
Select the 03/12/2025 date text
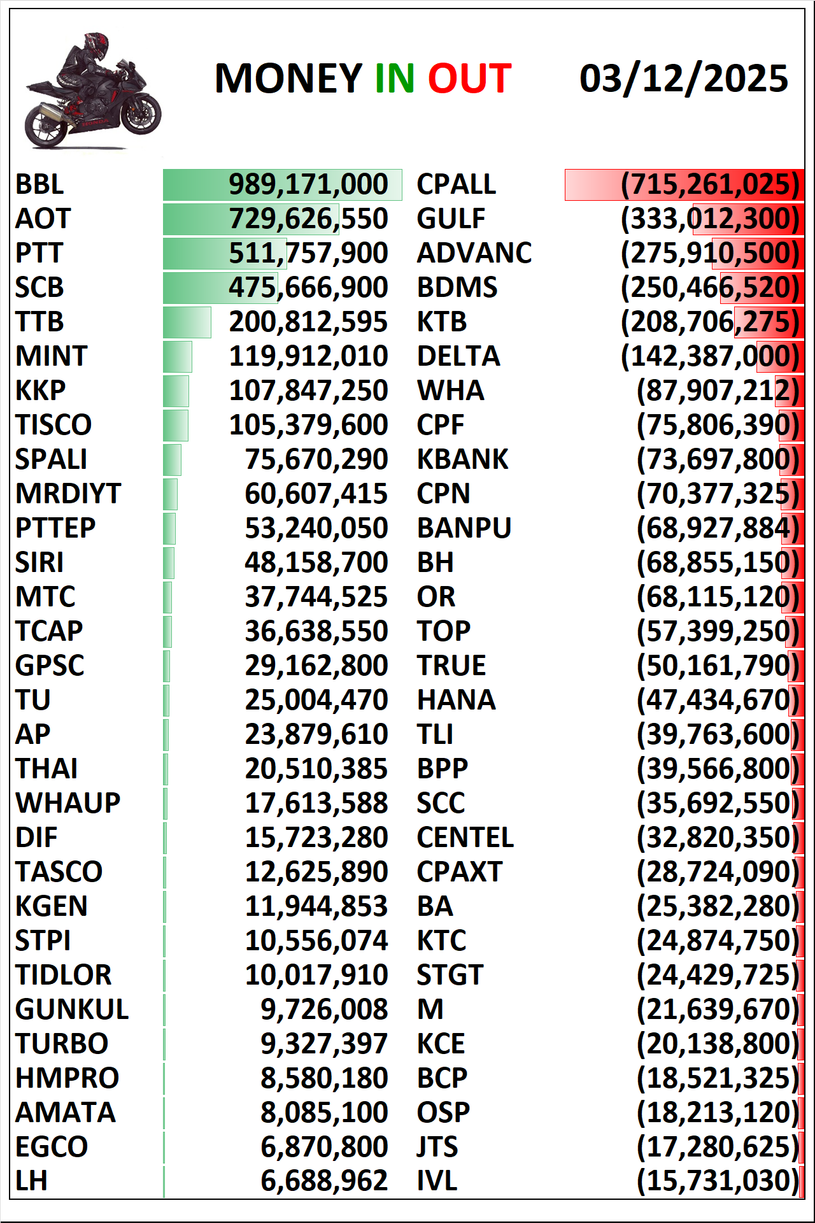(683, 79)
